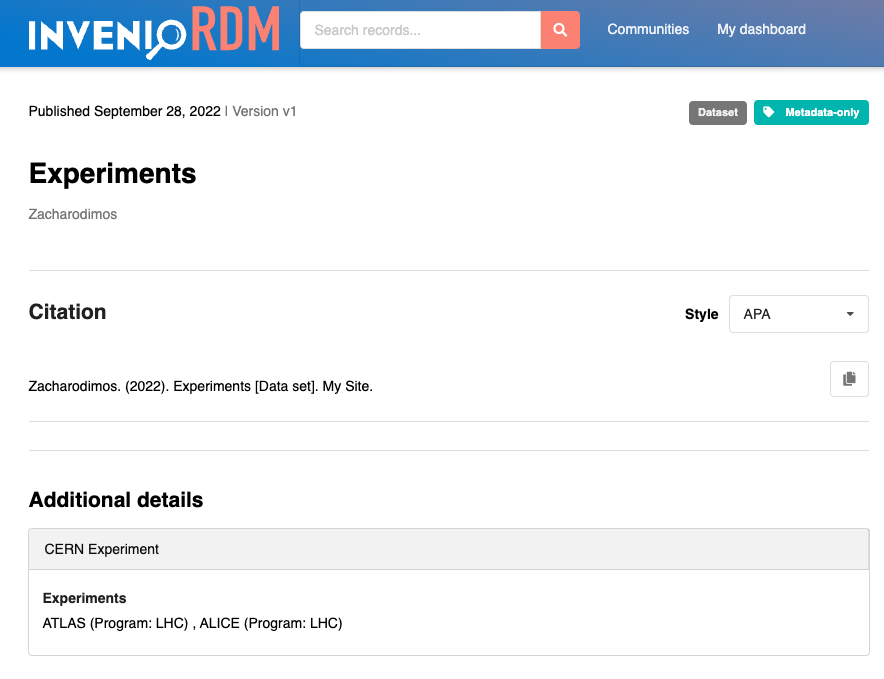Click the ATLAS (Program: LHC) entry
This screenshot has width=884, height=679.
(x=115, y=623)
